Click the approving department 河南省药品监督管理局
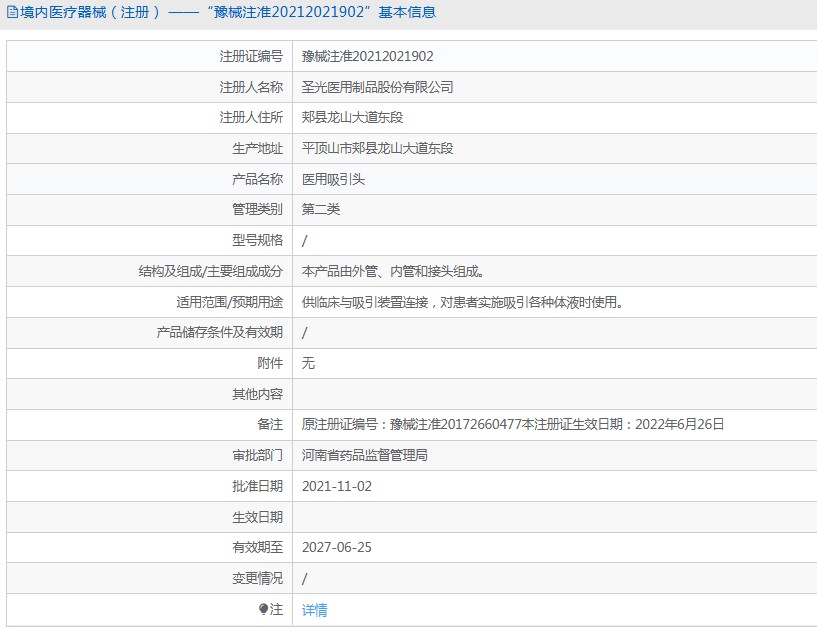Image resolution: width=817 pixels, height=633 pixels. tap(365, 456)
